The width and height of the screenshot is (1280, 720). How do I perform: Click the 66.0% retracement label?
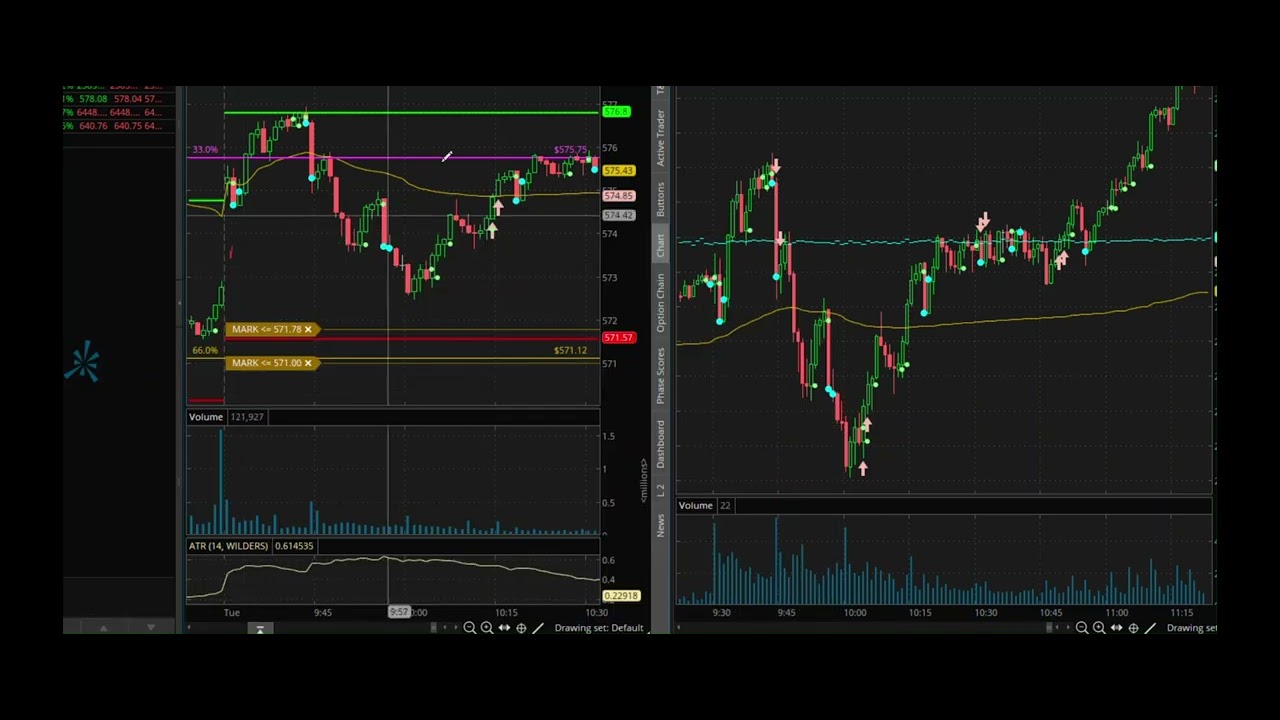coord(205,351)
